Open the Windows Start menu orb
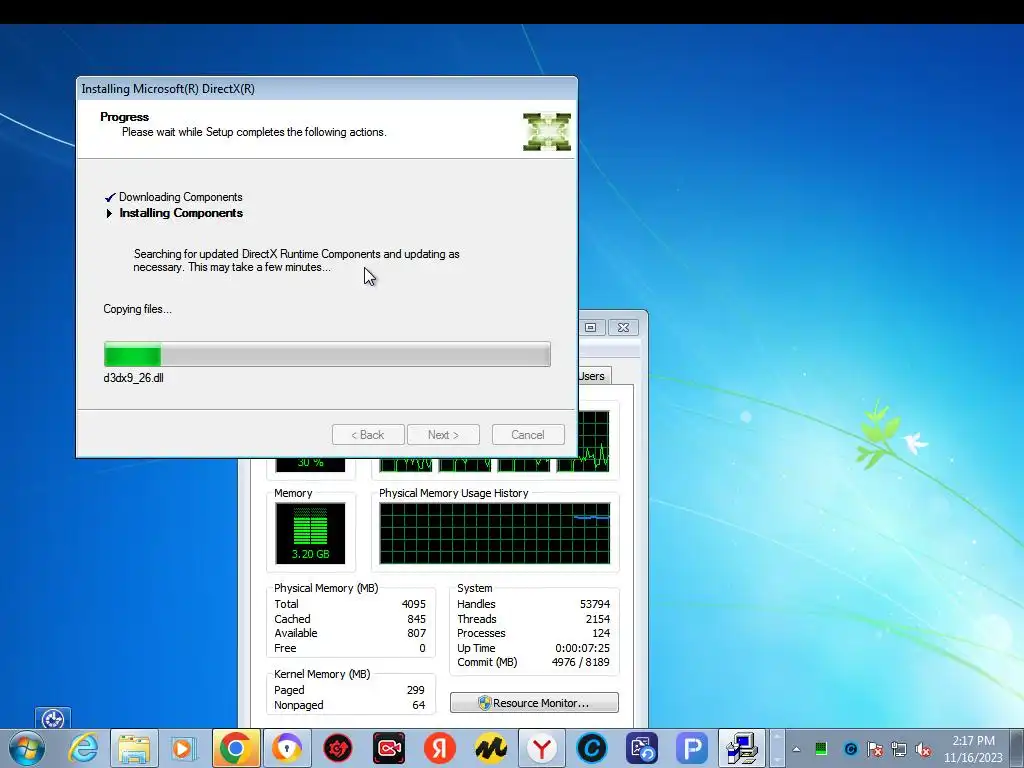The width and height of the screenshot is (1024, 768). pyautogui.click(x=27, y=748)
